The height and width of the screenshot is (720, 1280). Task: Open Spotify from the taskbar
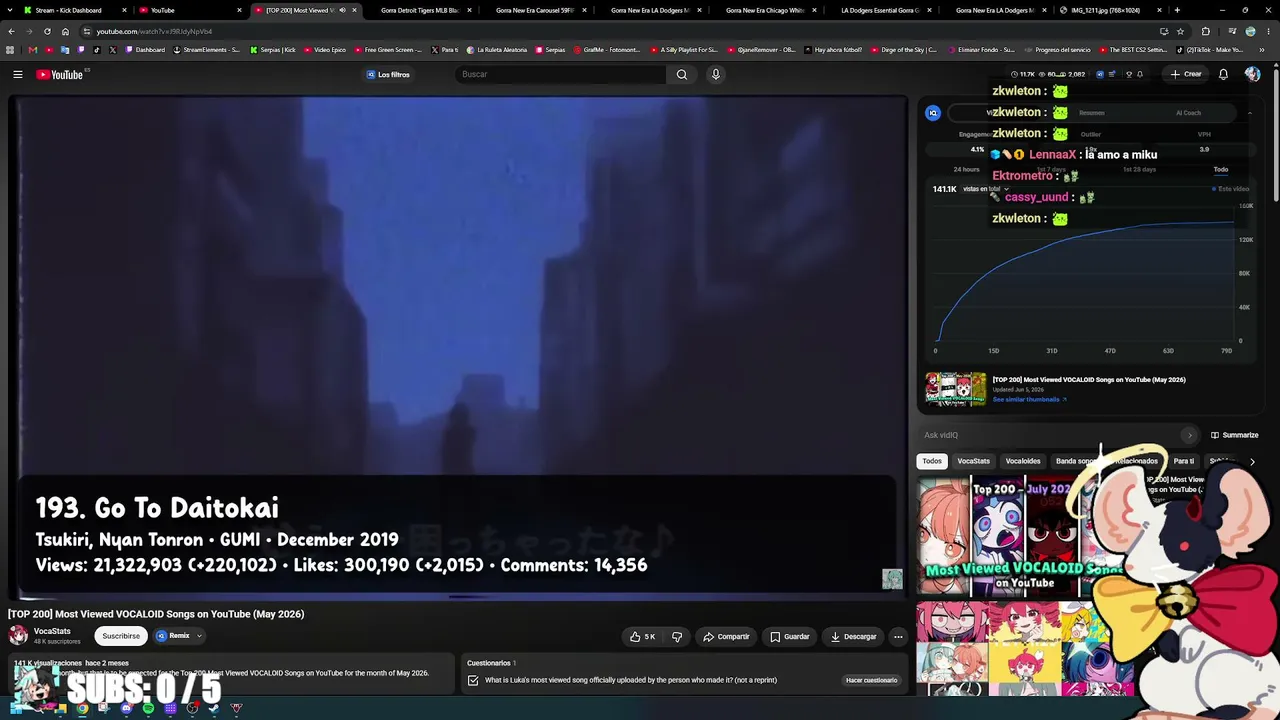148,708
